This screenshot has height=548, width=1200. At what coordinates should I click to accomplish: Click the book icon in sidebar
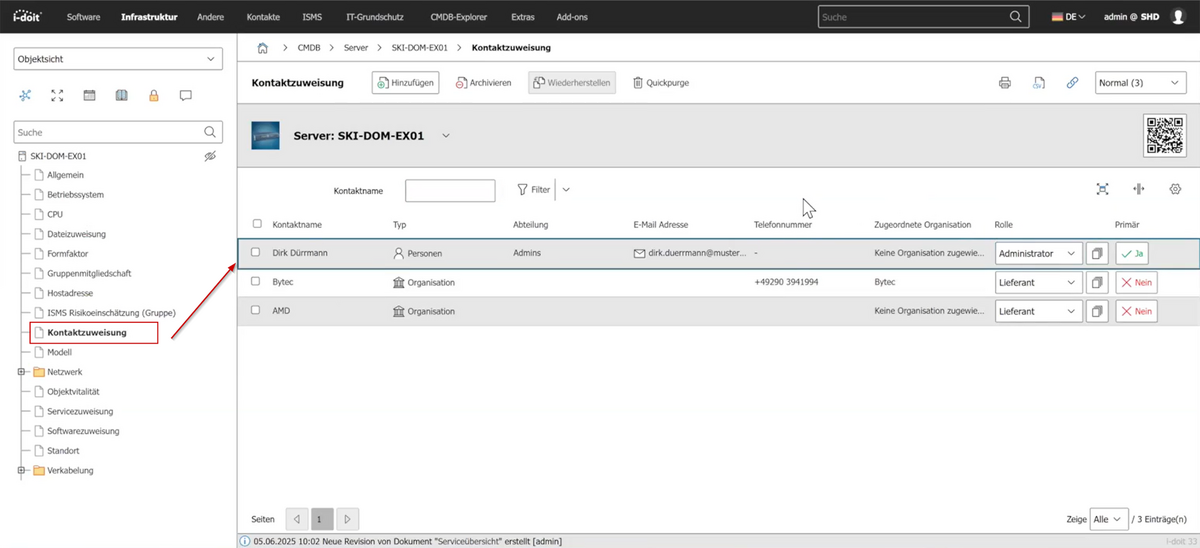click(x=121, y=96)
